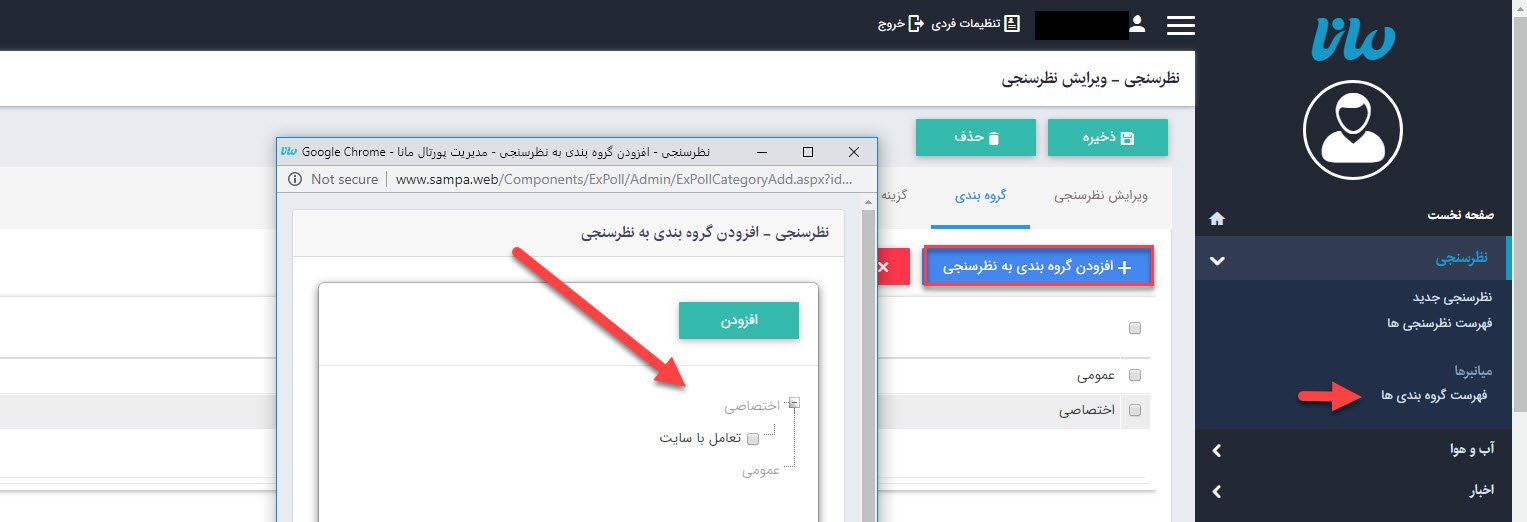The width and height of the screenshot is (1527, 522).
Task: Tick the تعامل با سایت checkbox
Action: 753,437
